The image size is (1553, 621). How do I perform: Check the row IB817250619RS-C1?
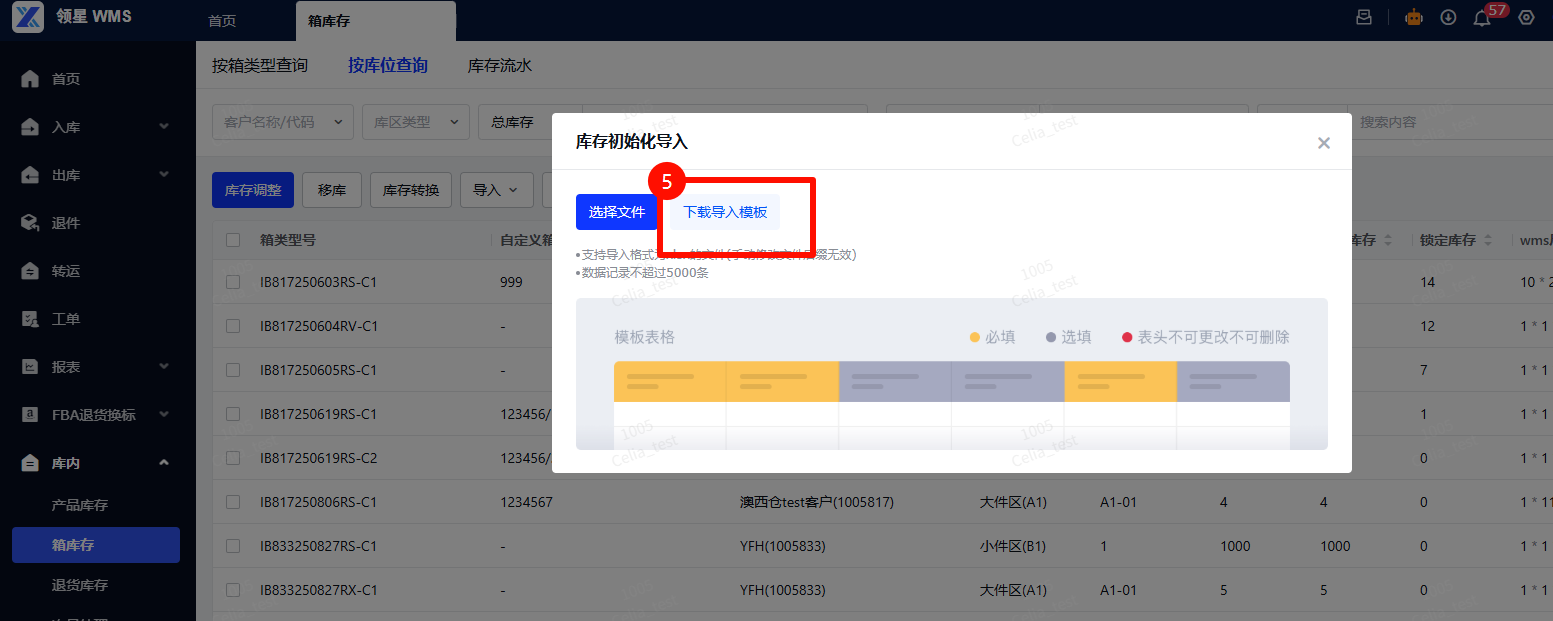tap(233, 414)
